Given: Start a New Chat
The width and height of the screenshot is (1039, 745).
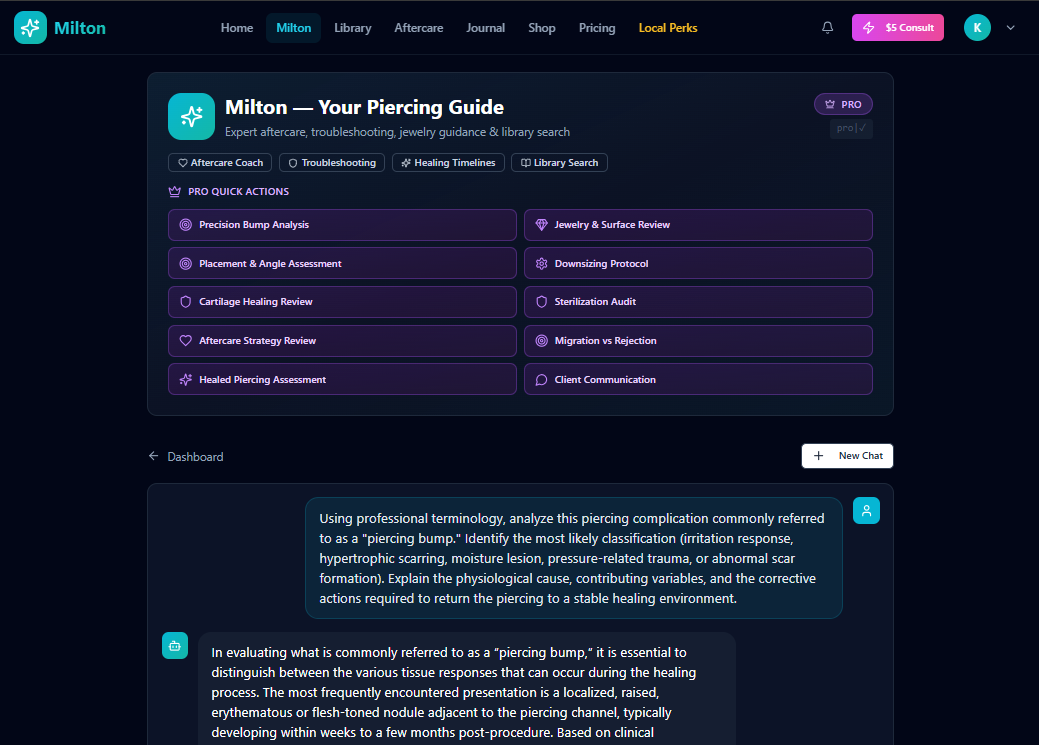Looking at the screenshot, I should pos(847,456).
